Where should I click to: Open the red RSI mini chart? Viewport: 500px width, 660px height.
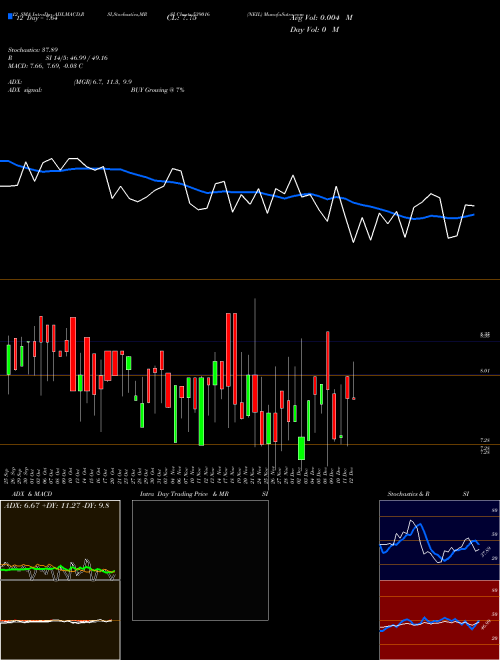pyautogui.click(x=439, y=620)
